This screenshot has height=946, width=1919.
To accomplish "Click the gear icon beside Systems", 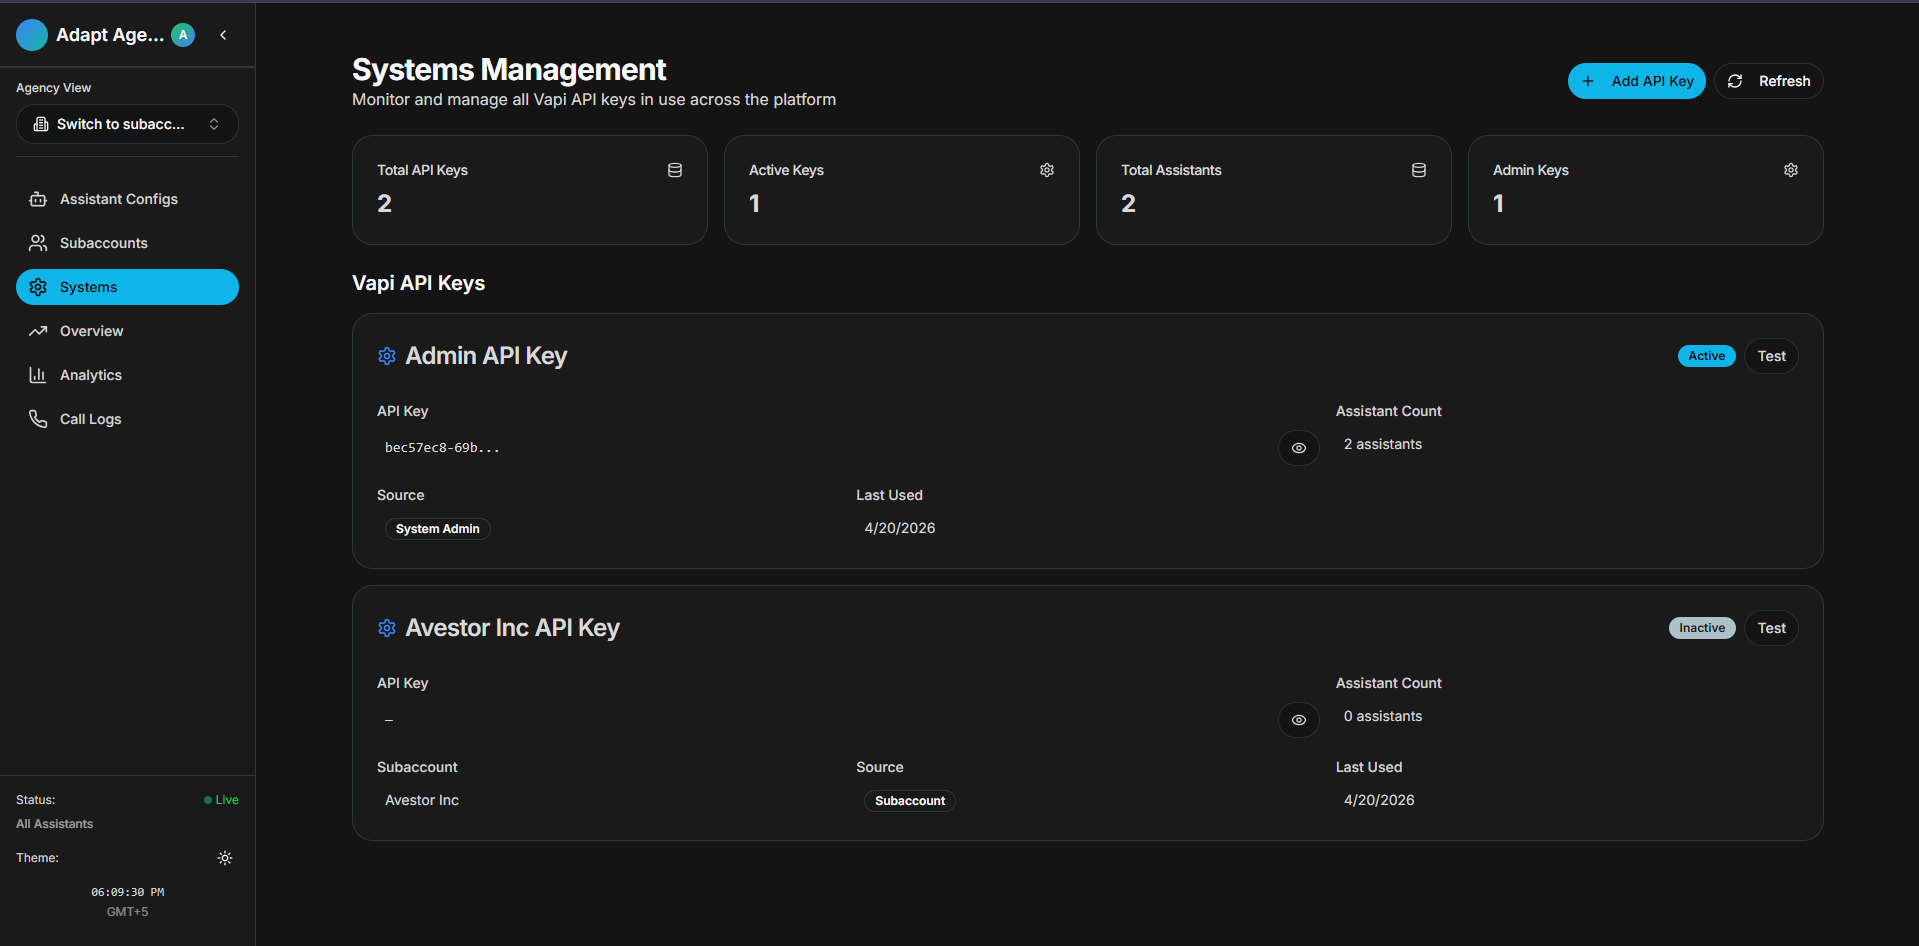I will pos(38,287).
